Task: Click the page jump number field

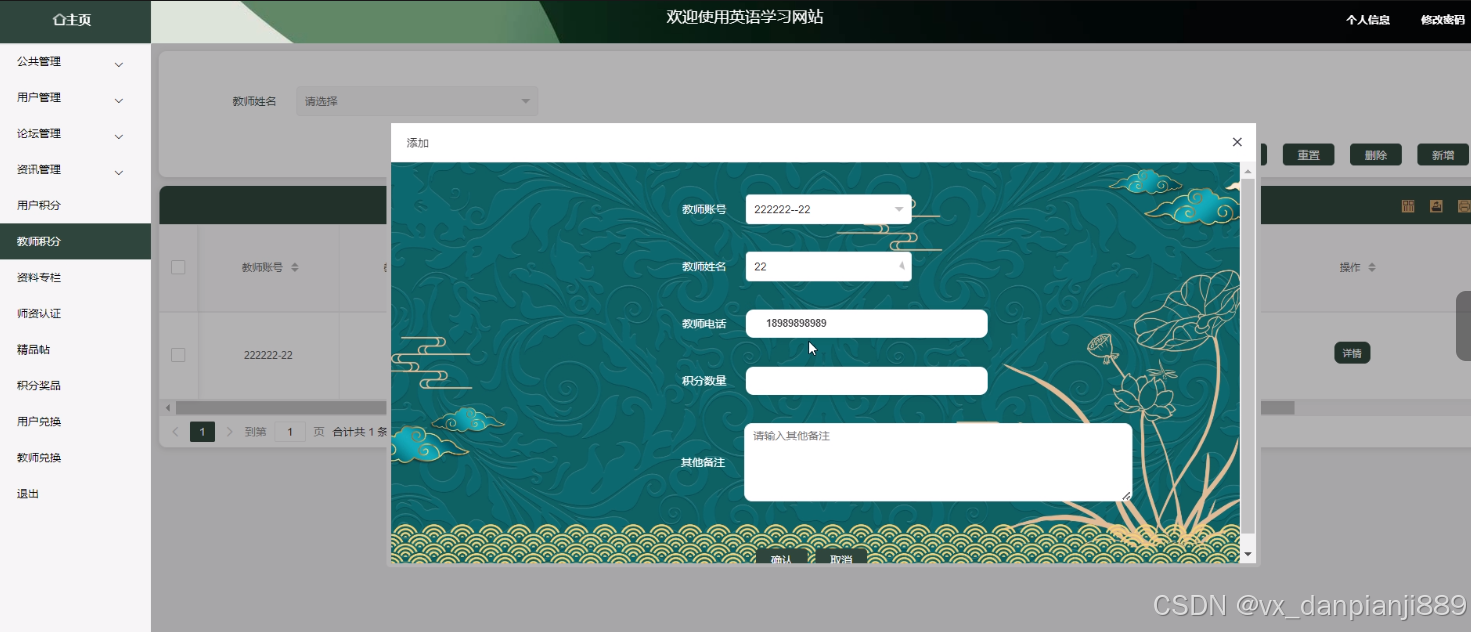Action: (x=290, y=432)
